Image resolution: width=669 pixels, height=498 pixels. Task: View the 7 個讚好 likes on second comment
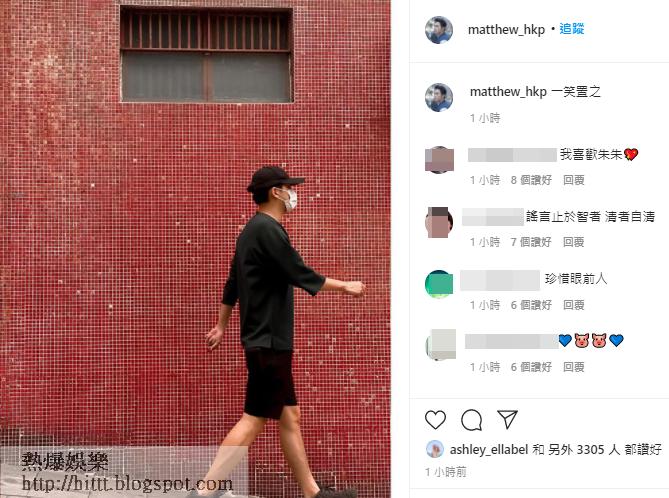(531, 242)
